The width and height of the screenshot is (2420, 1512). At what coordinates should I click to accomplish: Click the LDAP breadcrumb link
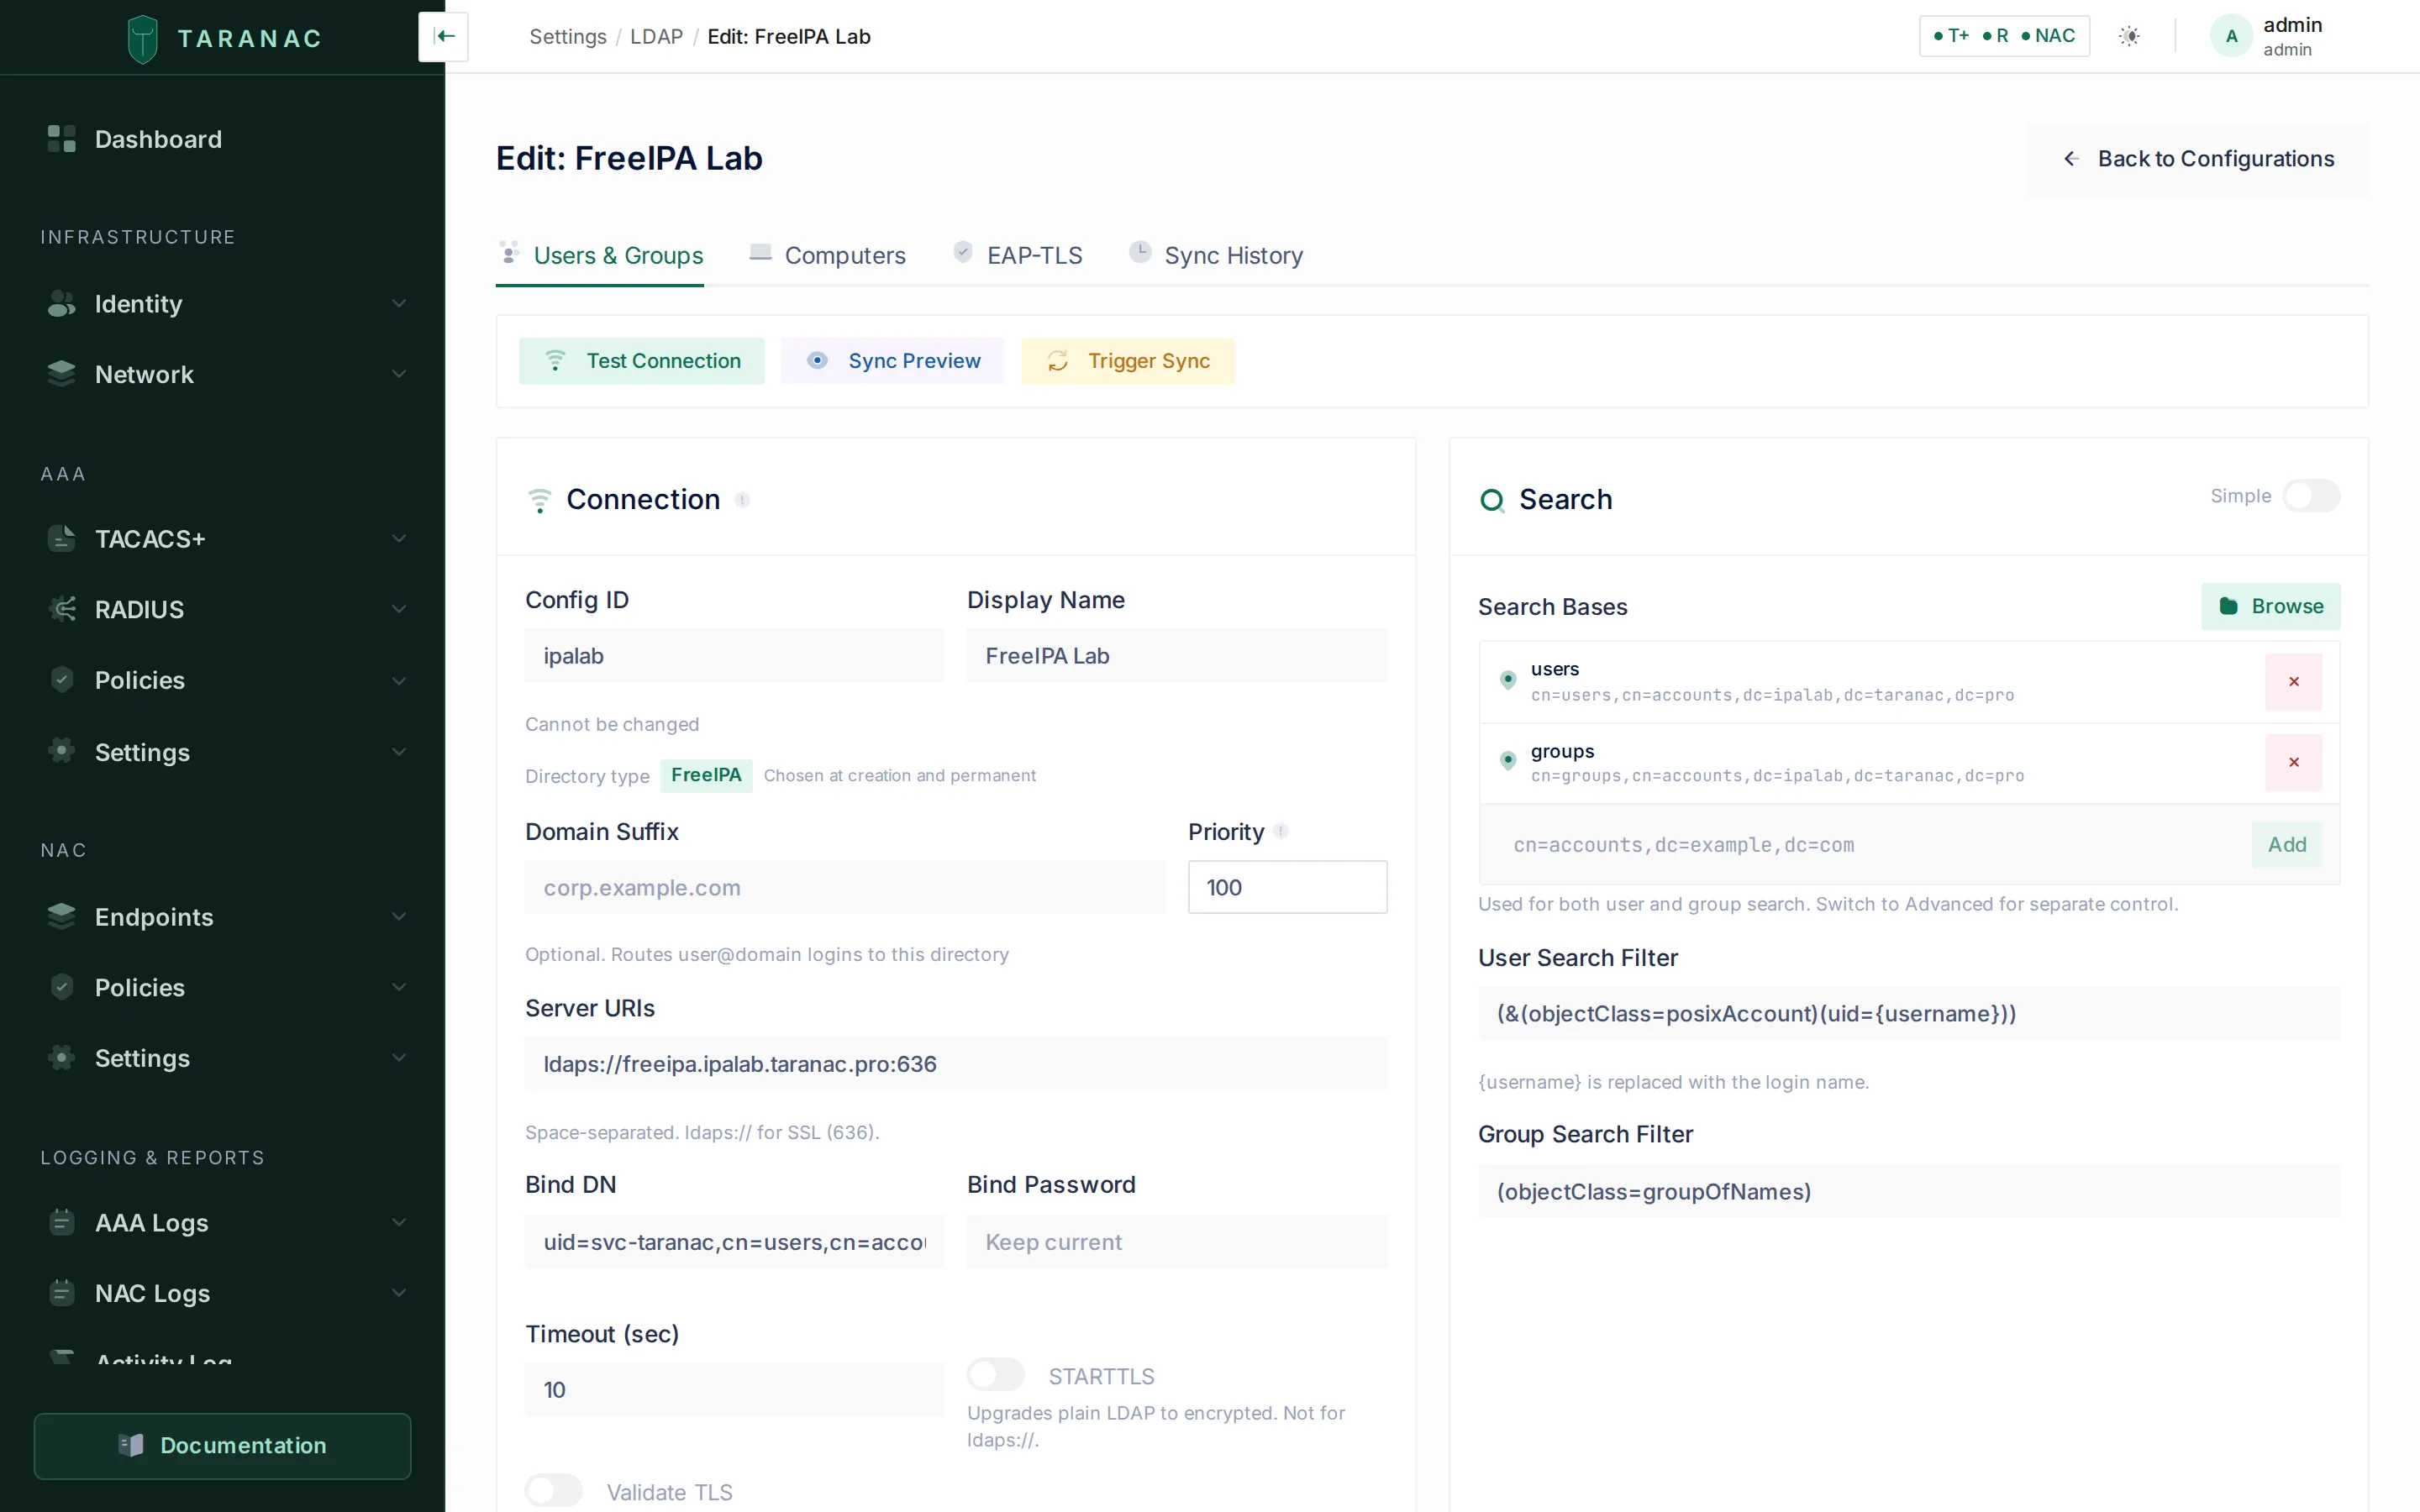tap(656, 37)
